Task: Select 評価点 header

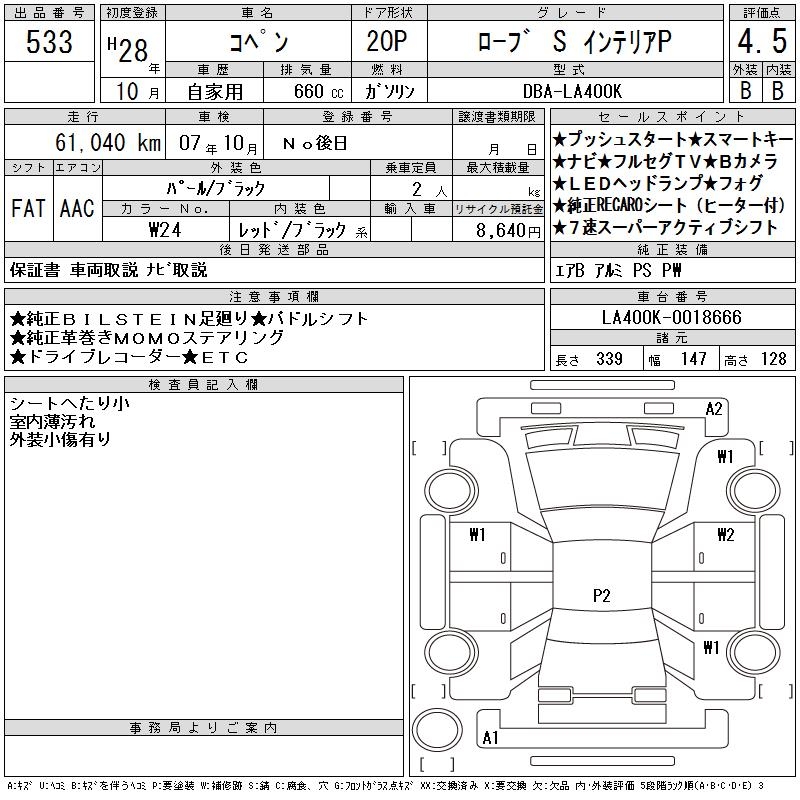Action: 762,13
